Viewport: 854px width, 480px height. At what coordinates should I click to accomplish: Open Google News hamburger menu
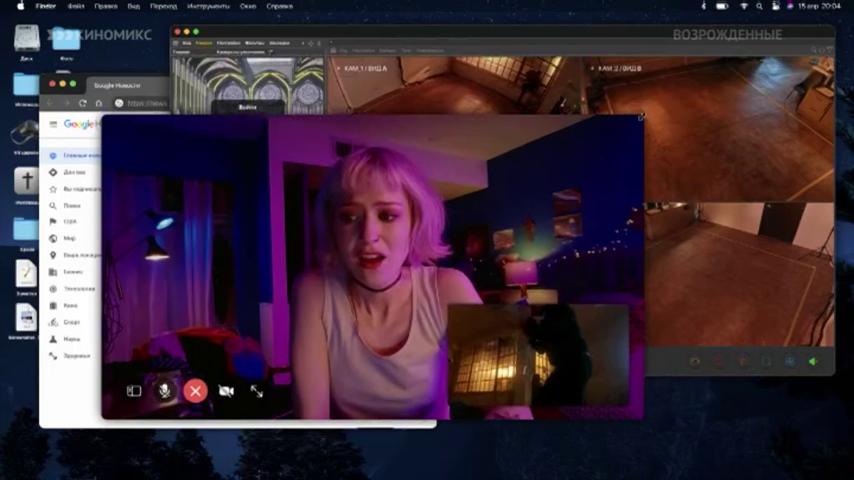(53, 124)
